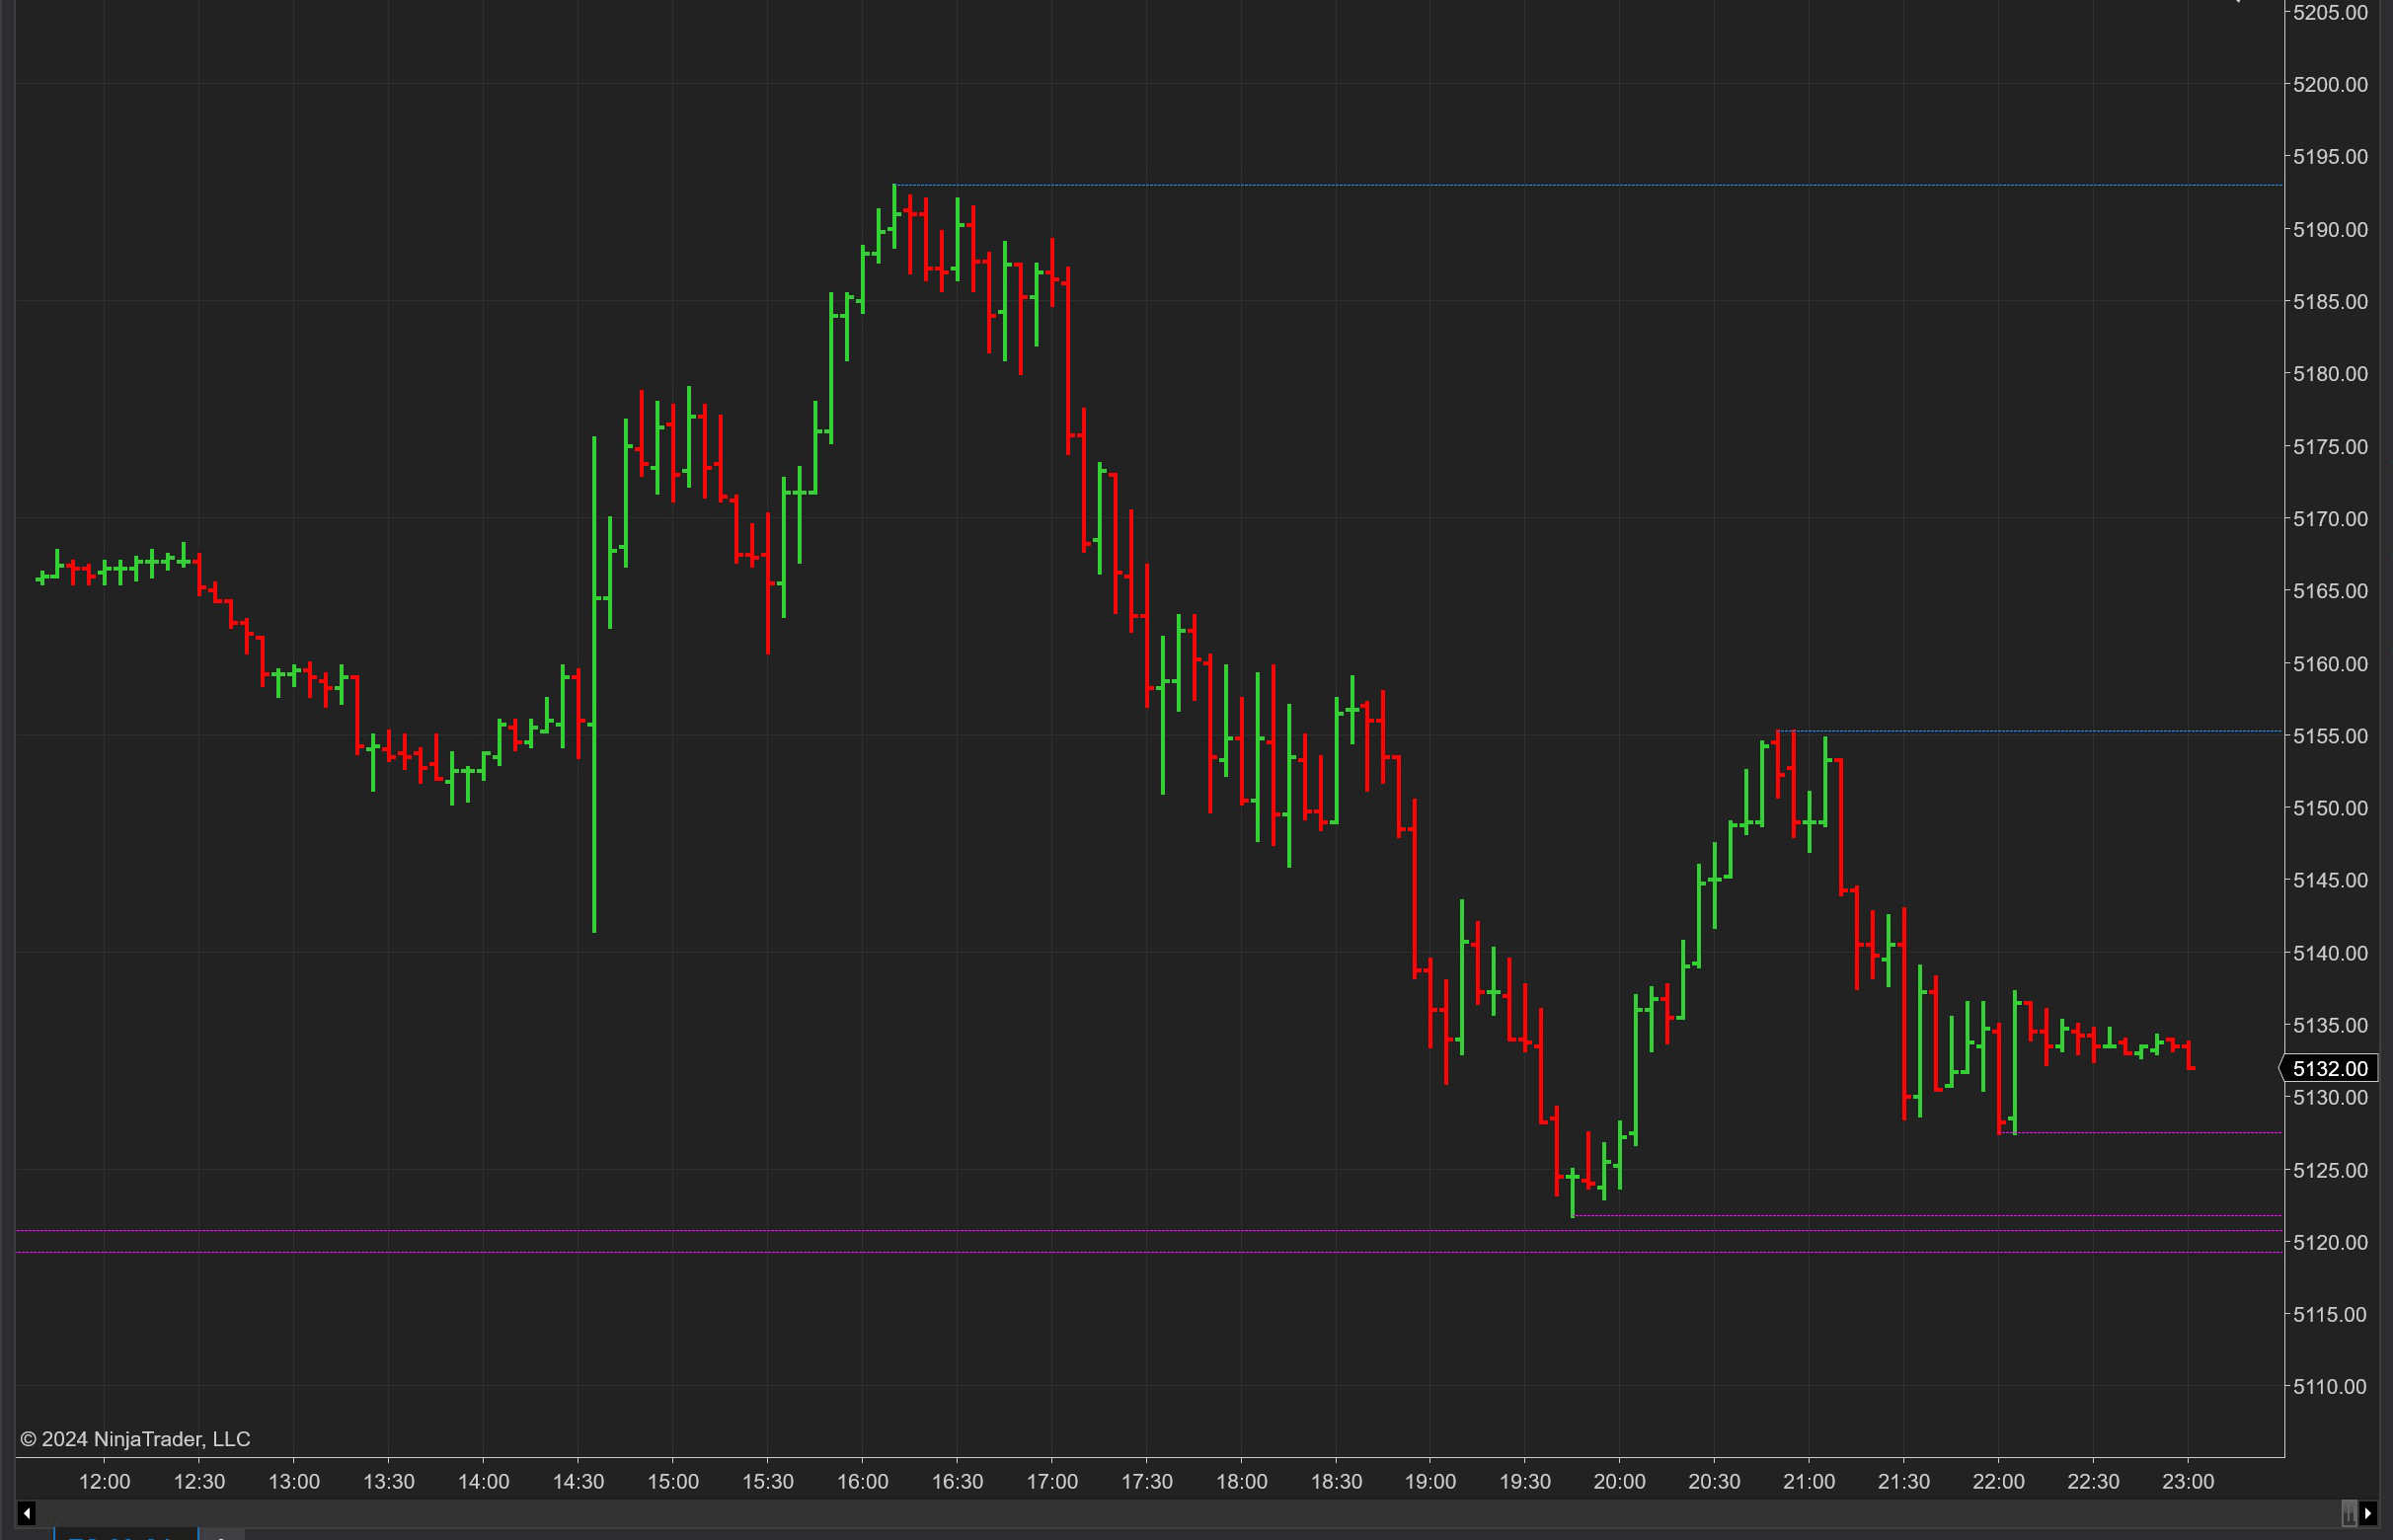Click the 5170.00 price axis label

pos(2330,518)
